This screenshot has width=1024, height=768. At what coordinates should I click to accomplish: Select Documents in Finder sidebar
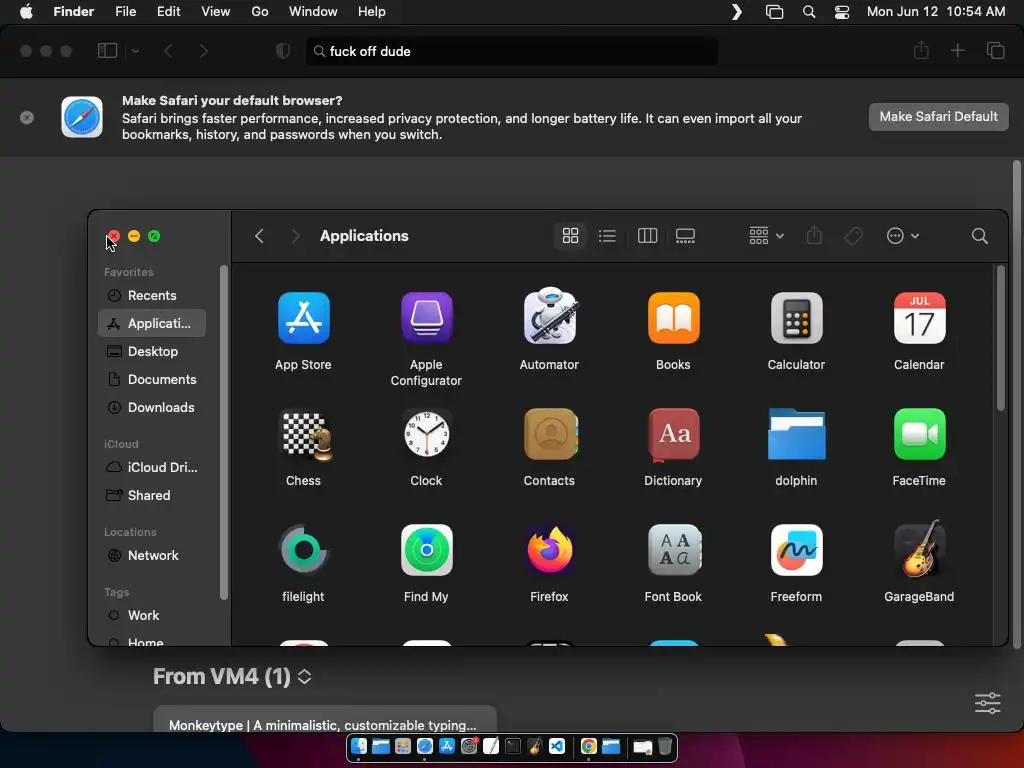151,379
